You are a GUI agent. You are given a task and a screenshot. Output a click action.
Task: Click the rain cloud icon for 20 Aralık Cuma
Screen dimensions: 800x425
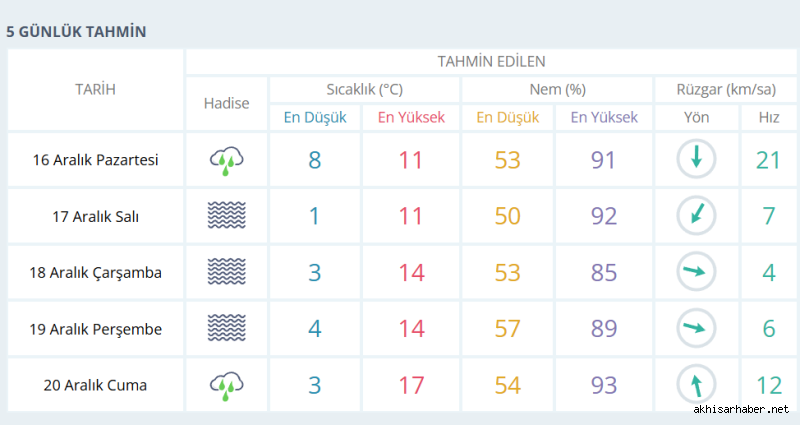click(227, 386)
